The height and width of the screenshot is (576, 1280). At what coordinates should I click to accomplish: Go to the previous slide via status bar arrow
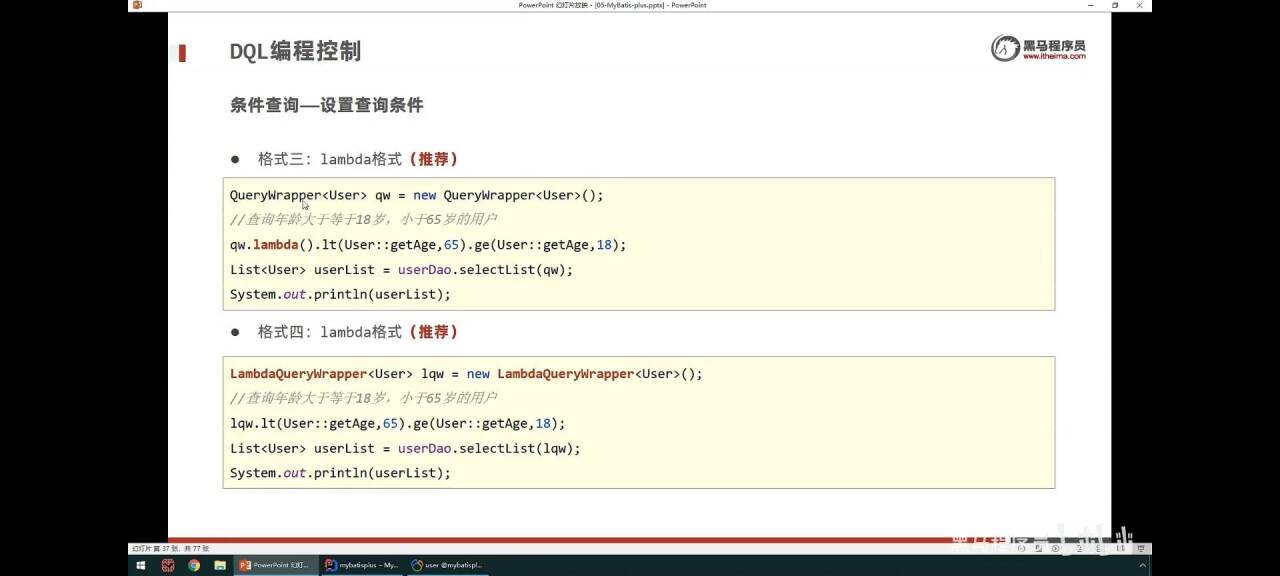(1021, 548)
